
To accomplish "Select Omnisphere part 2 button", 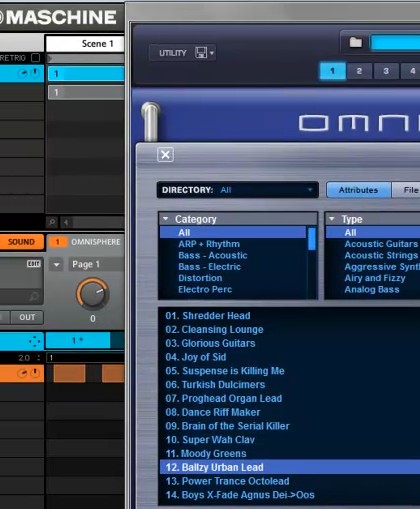I will pyautogui.click(x=359, y=71).
